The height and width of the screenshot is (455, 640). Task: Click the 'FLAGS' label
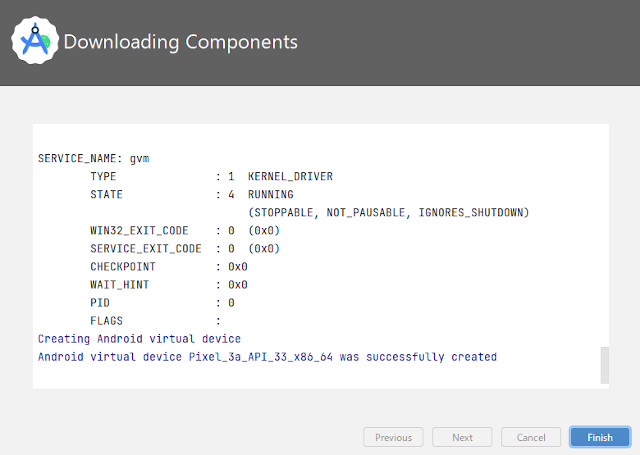click(107, 321)
